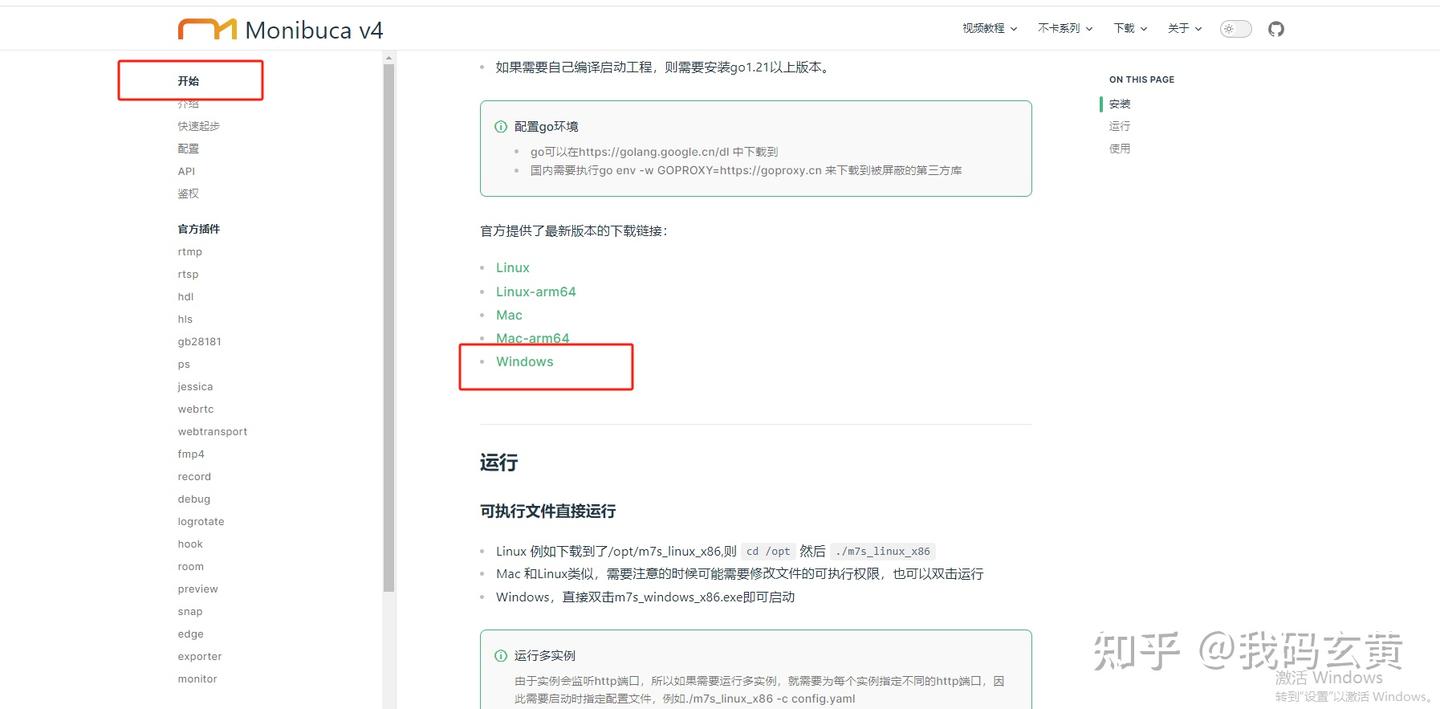Select 快速起步 in the sidebar
The height and width of the screenshot is (709, 1440).
(x=198, y=125)
